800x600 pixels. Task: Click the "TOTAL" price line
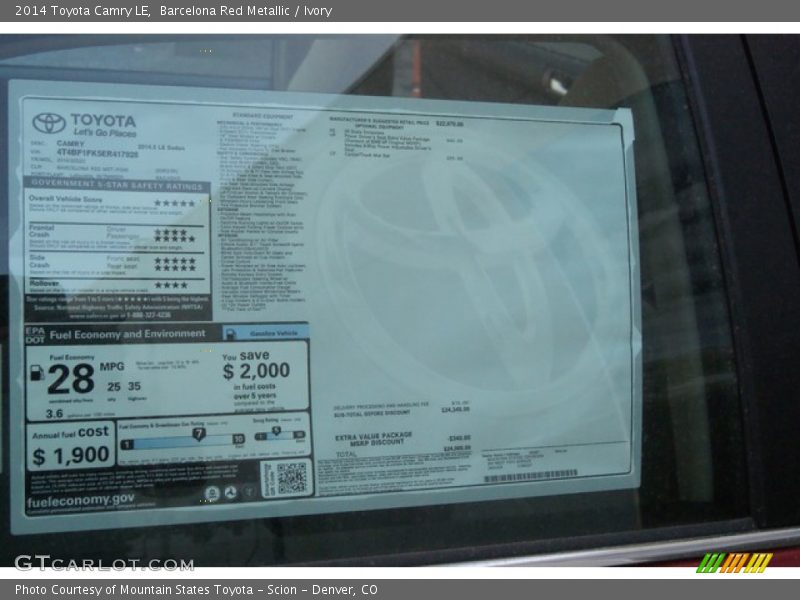click(x=403, y=452)
